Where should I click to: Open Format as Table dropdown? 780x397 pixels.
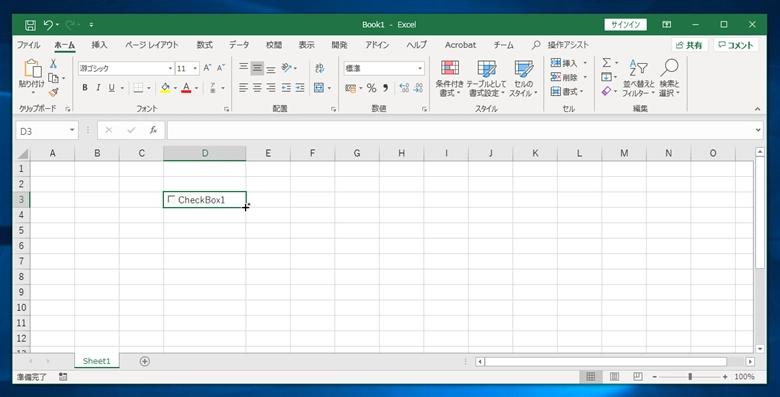pos(486,78)
